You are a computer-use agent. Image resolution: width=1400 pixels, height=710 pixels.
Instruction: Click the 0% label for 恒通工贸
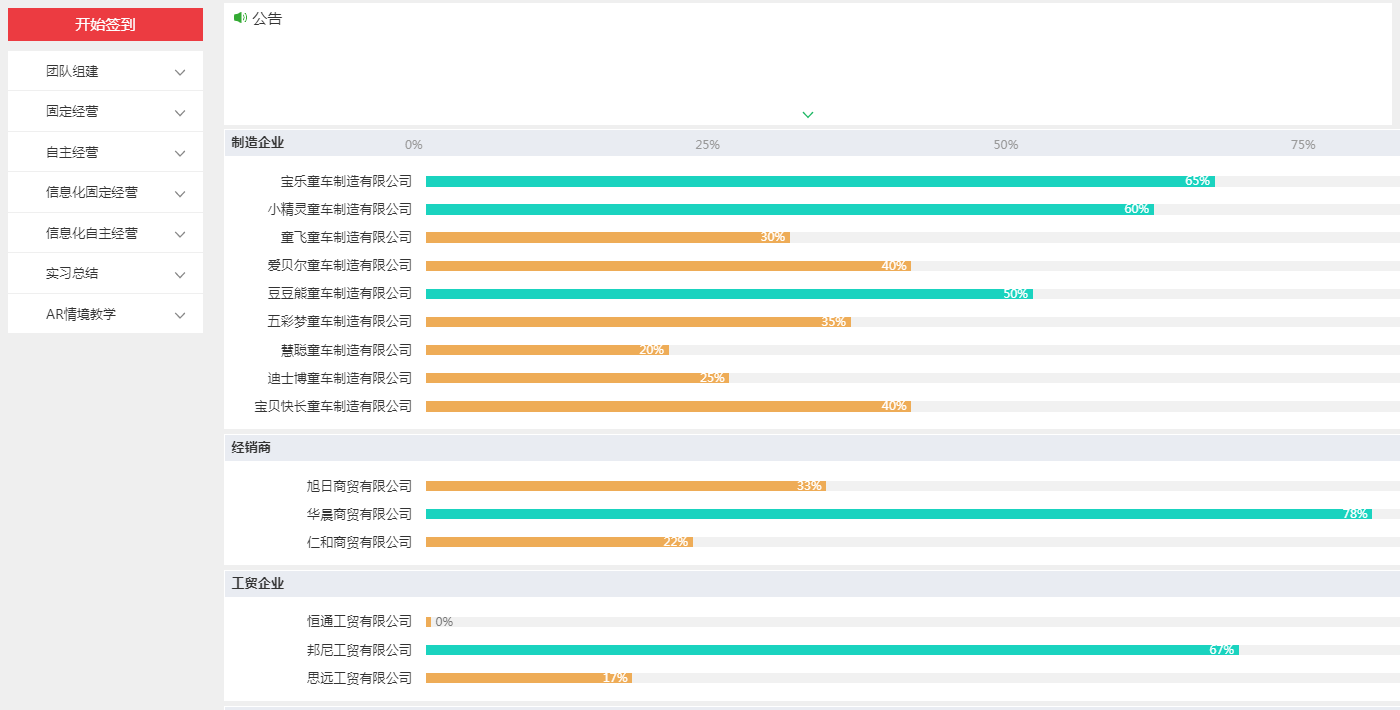tap(444, 622)
